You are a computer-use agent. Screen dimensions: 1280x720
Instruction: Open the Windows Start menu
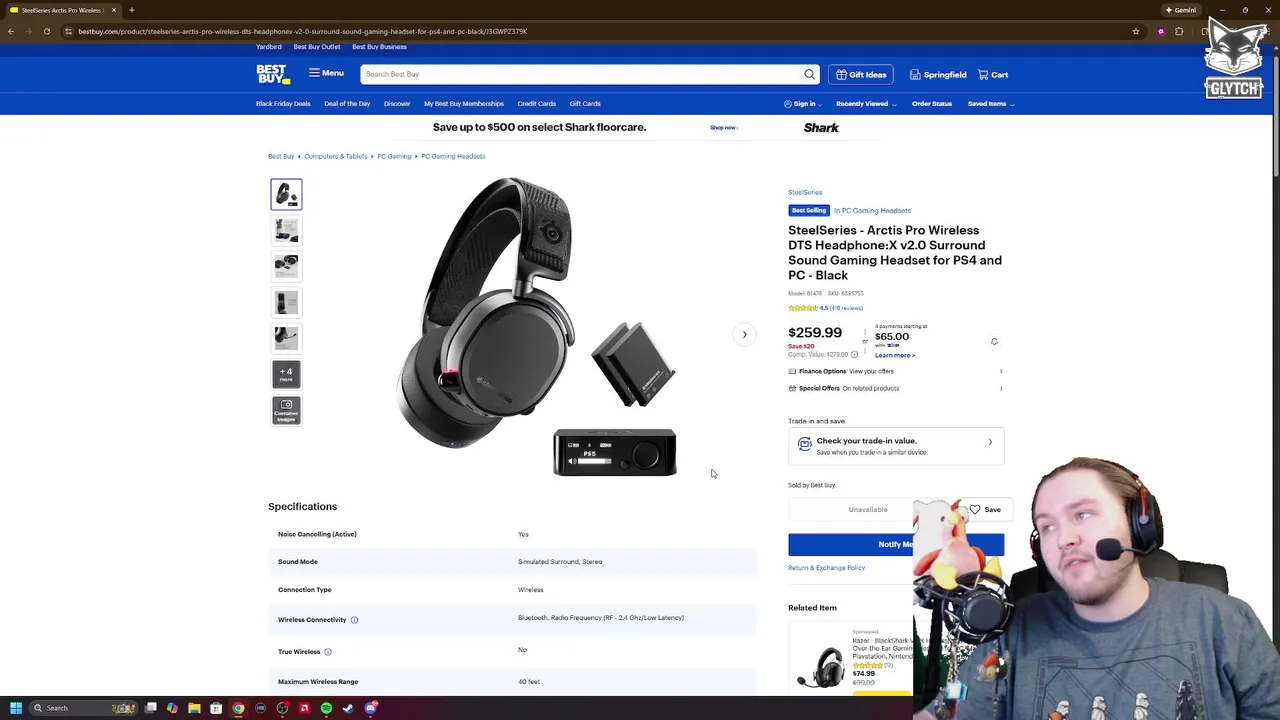(x=15, y=708)
